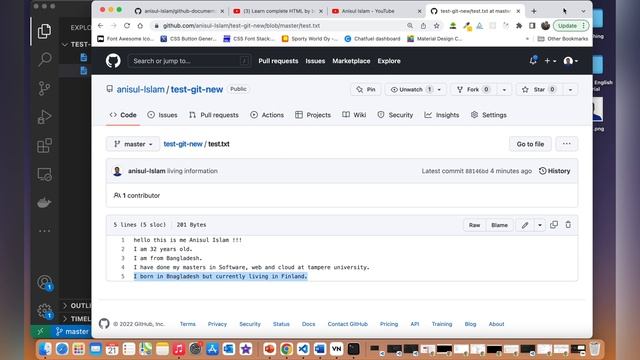Open Docker icon in VS Code sidebar

44,202
